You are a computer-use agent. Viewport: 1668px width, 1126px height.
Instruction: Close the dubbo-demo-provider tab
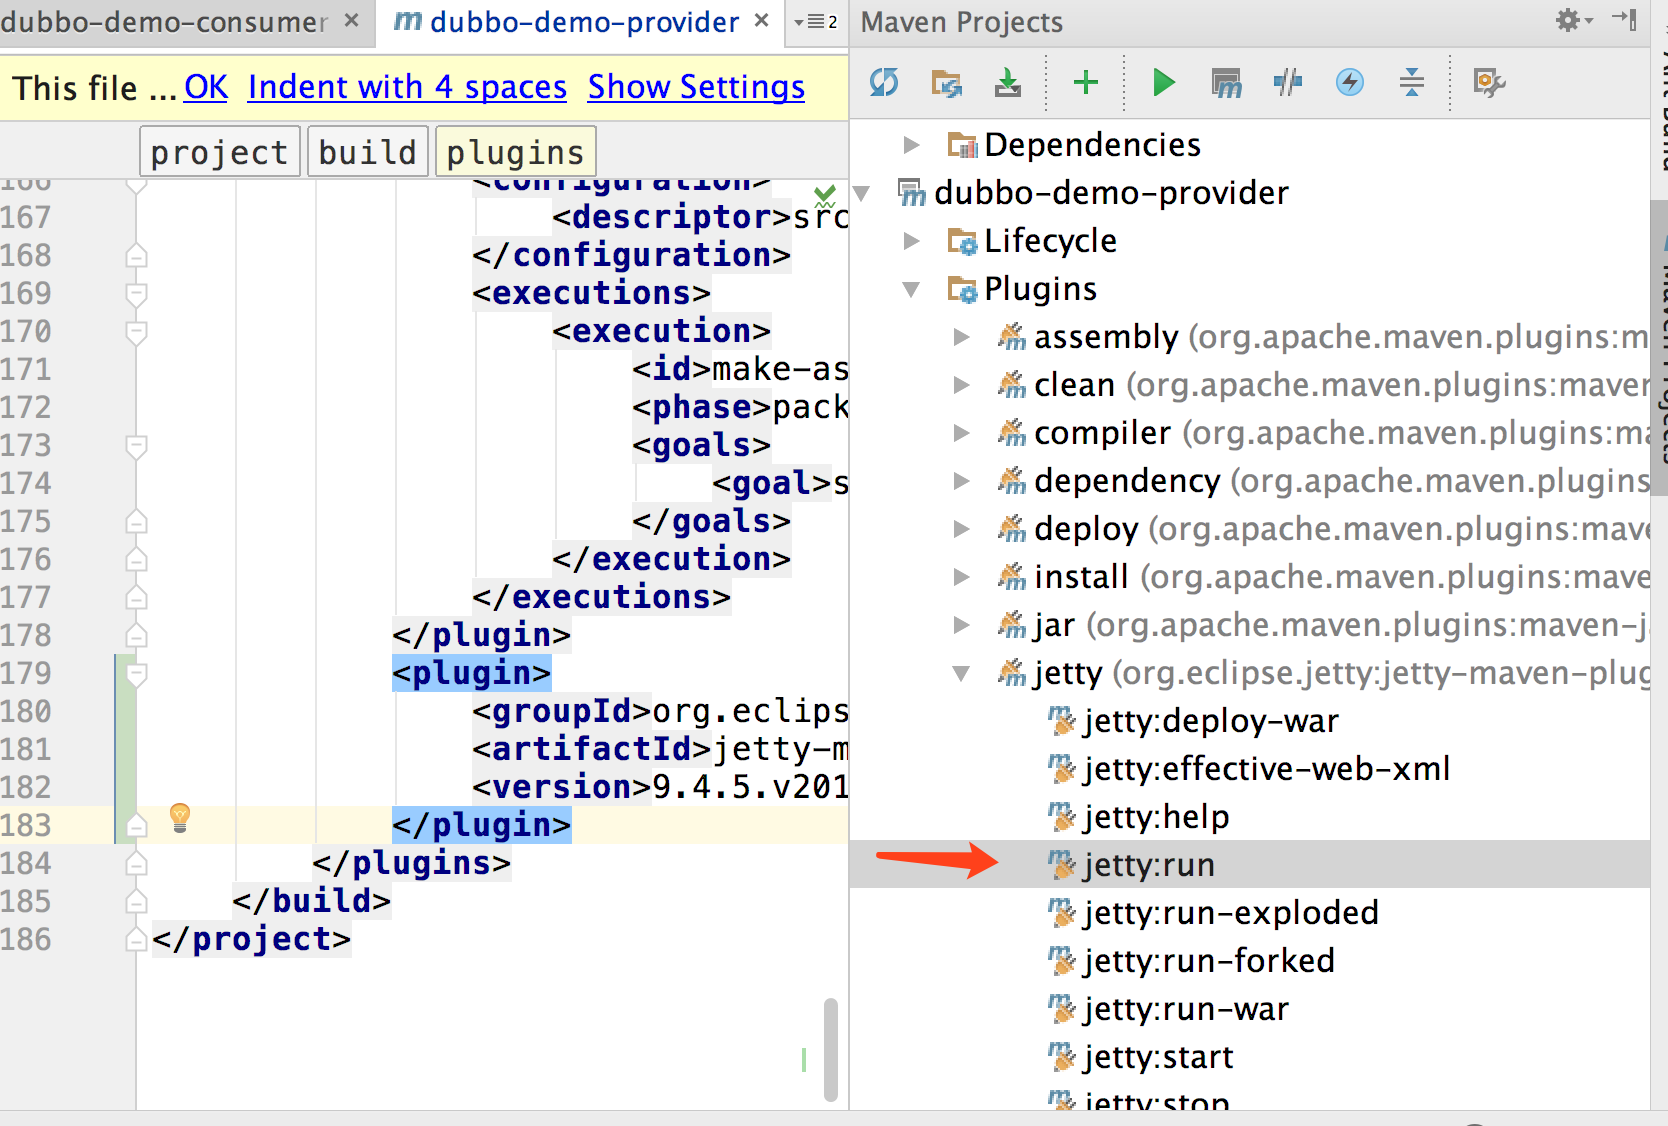(762, 20)
